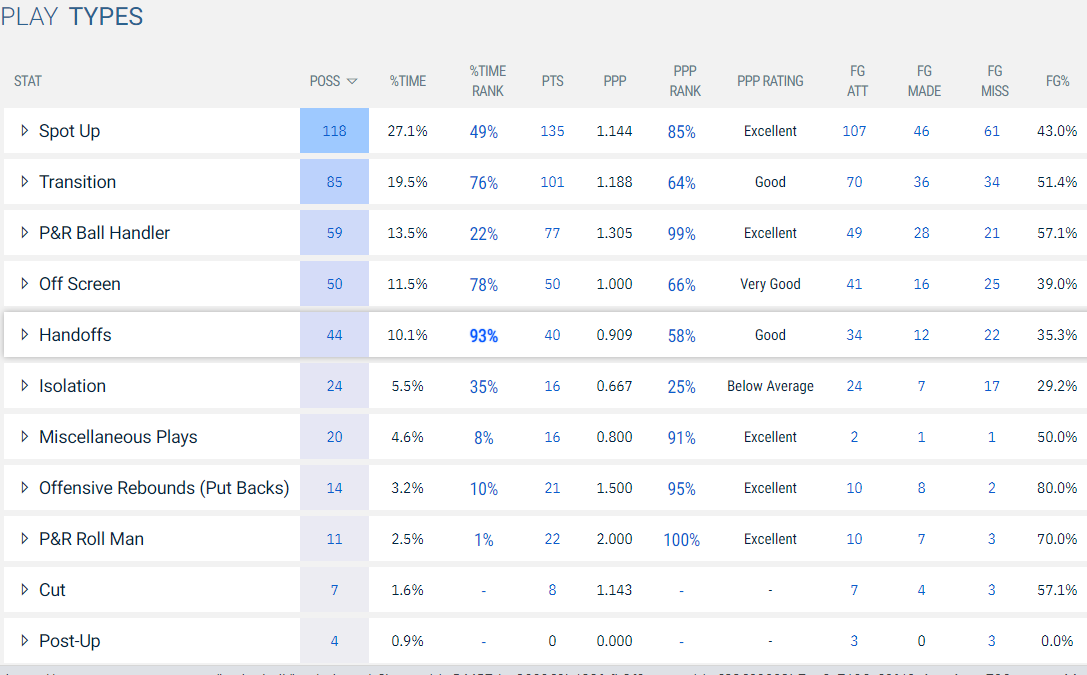Expand Offensive Rebounds (Put Backs) row

pos(24,488)
